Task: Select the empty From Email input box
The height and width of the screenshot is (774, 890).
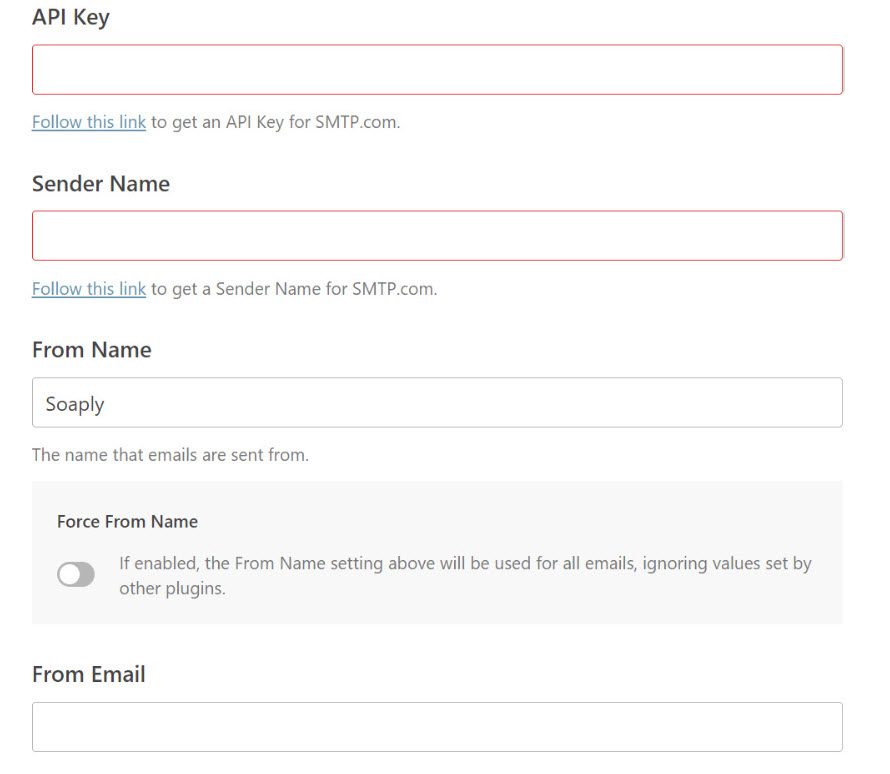Action: click(x=437, y=727)
